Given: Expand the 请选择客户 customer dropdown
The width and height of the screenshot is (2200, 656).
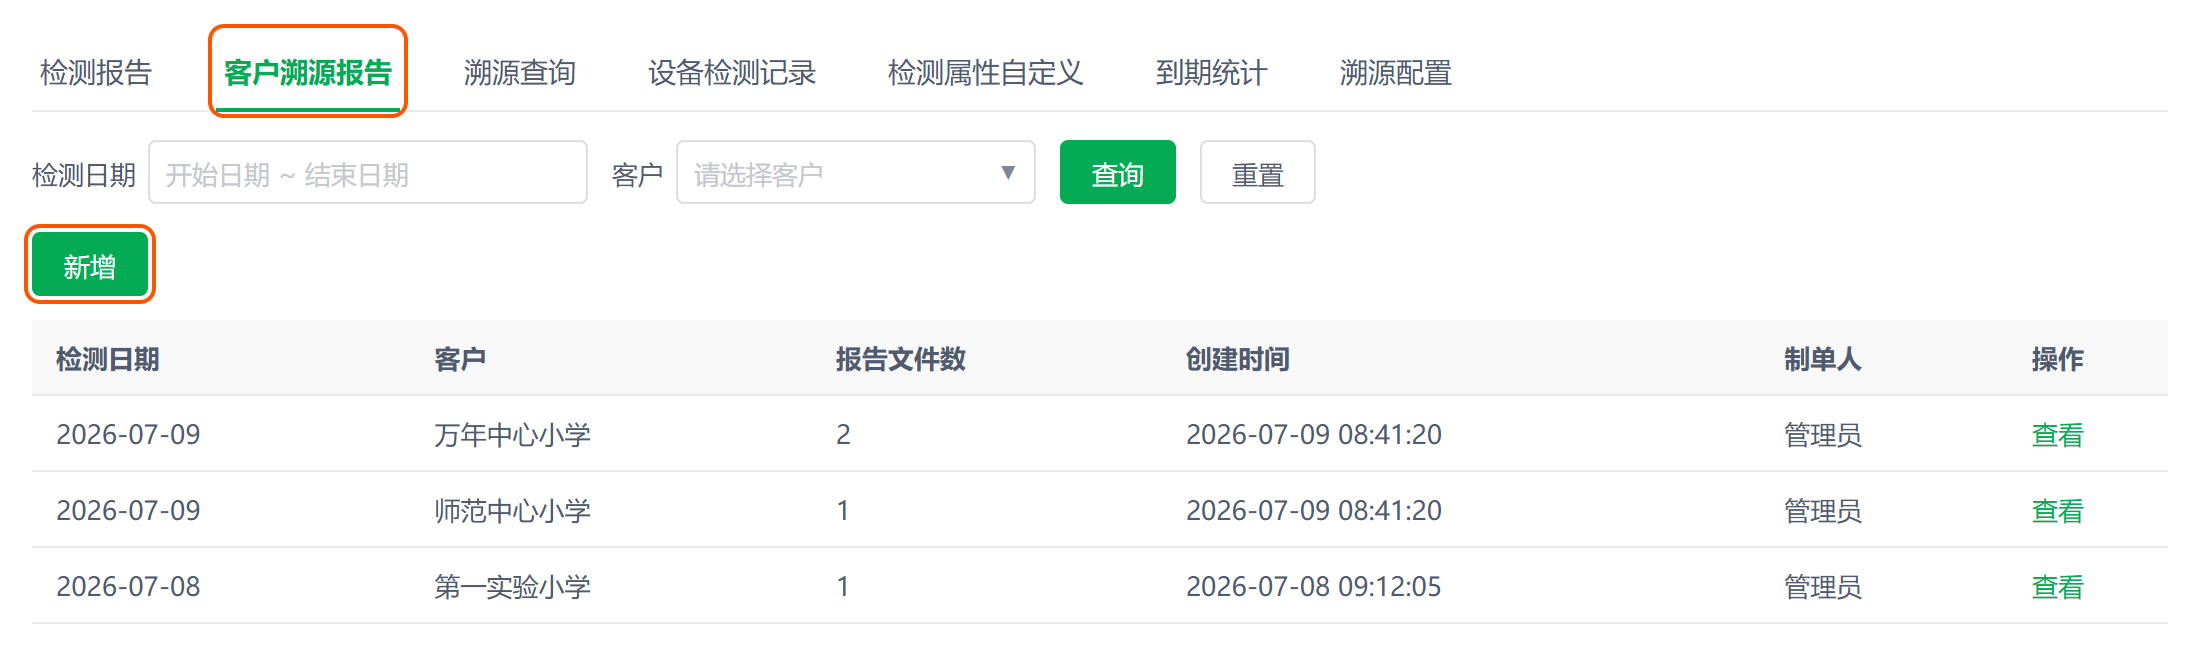Looking at the screenshot, I should pyautogui.click(x=856, y=173).
